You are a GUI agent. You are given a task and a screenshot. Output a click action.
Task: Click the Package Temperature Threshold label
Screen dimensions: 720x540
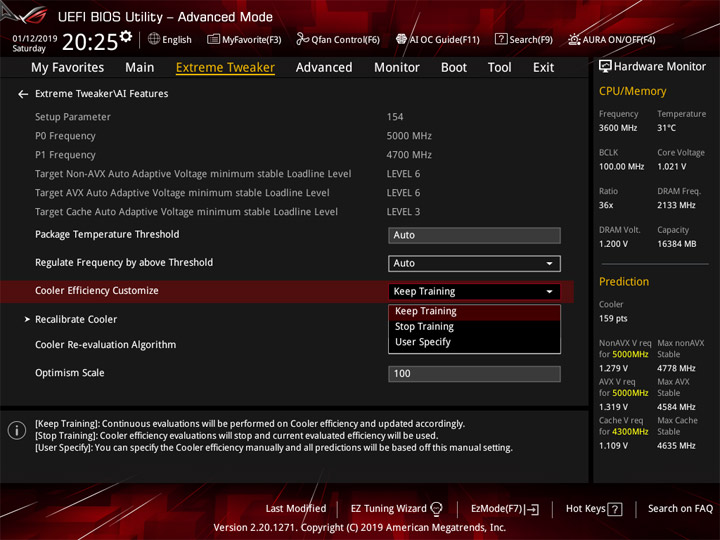[107, 234]
